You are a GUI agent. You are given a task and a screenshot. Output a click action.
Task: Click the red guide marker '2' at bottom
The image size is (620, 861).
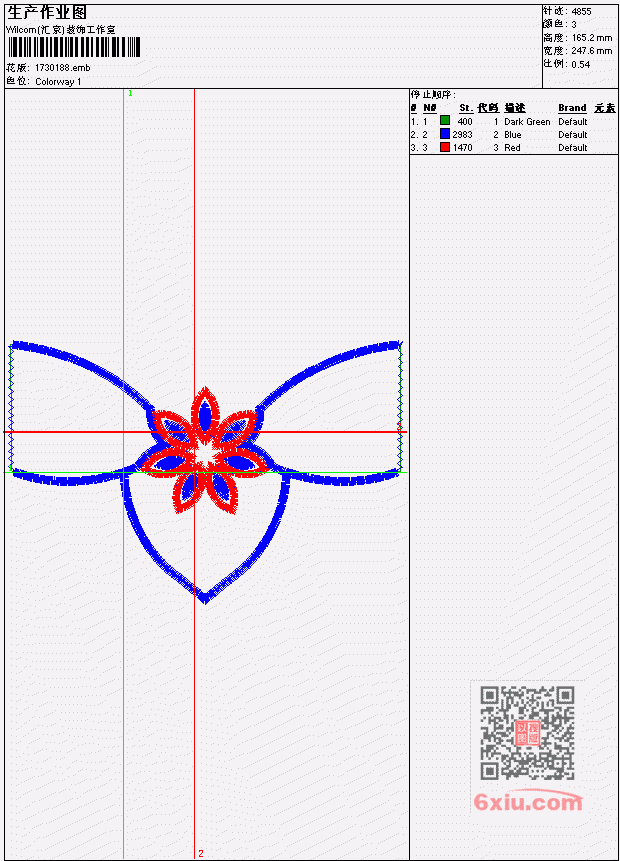point(200,853)
